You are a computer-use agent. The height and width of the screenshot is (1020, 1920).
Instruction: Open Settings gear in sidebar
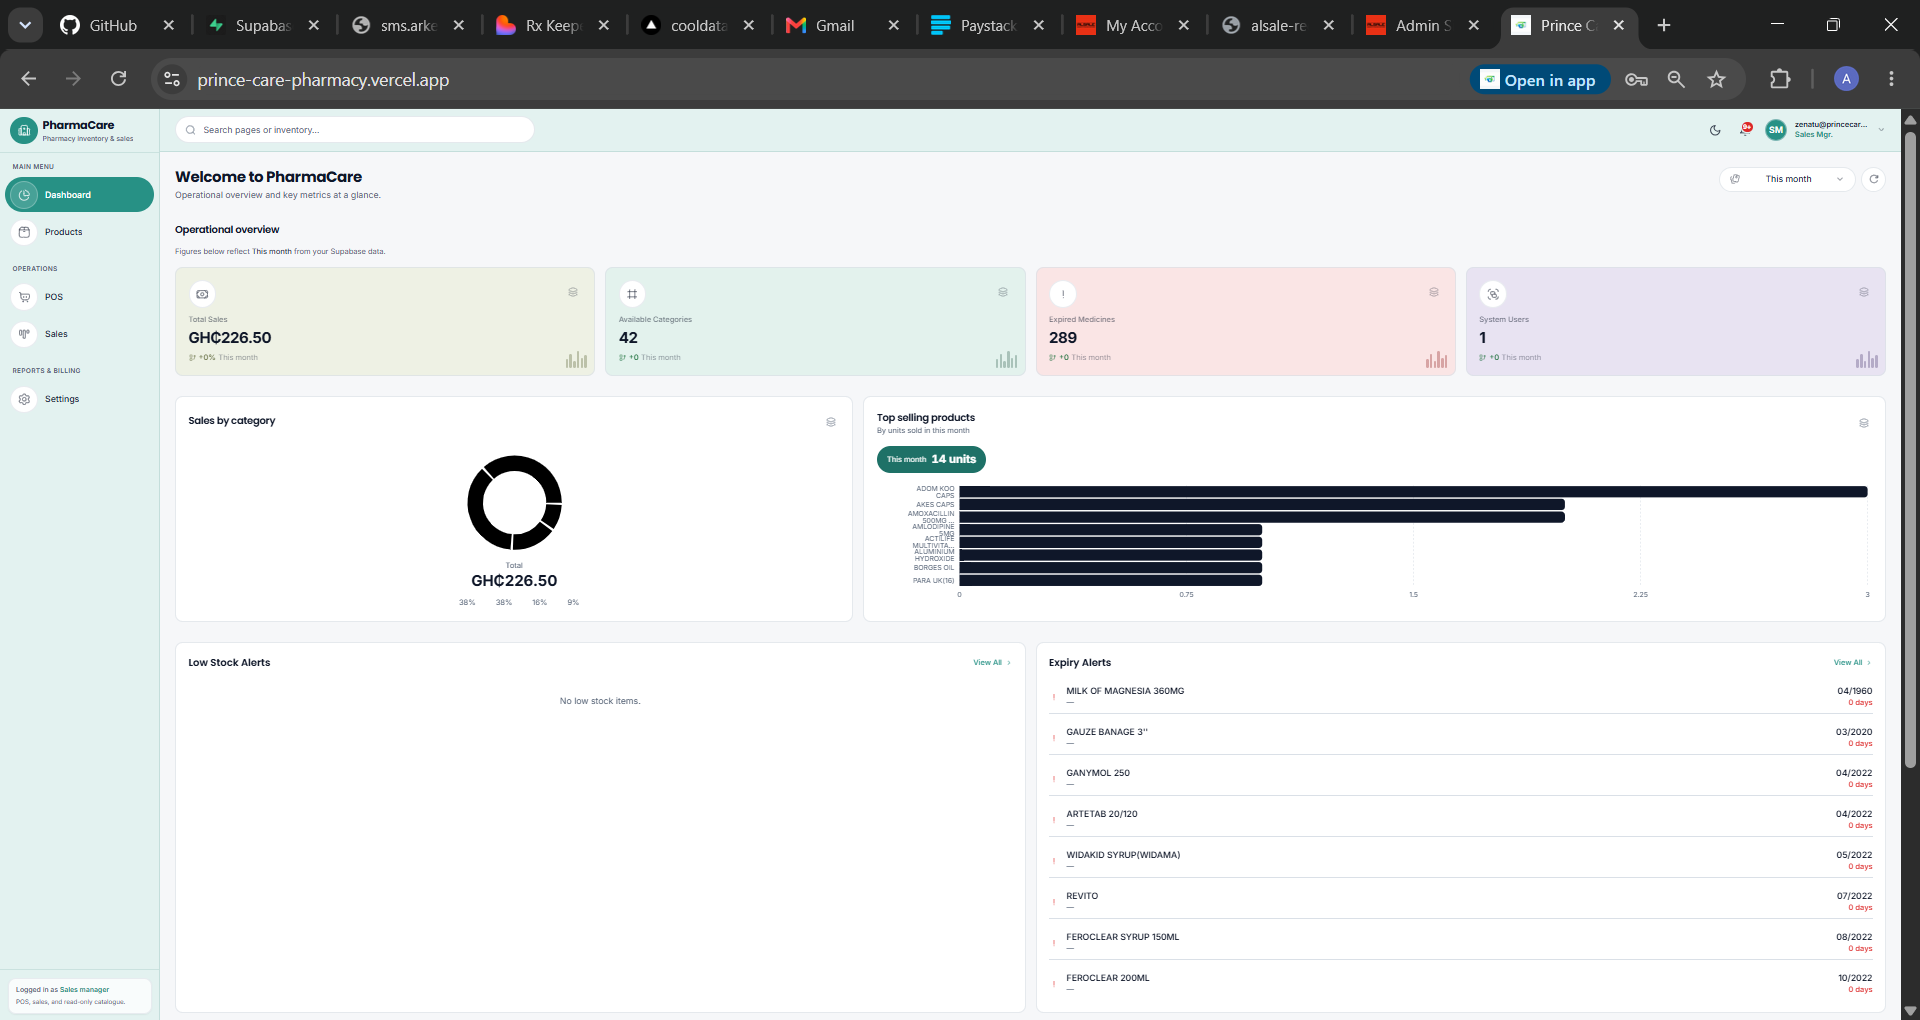[x=25, y=399]
